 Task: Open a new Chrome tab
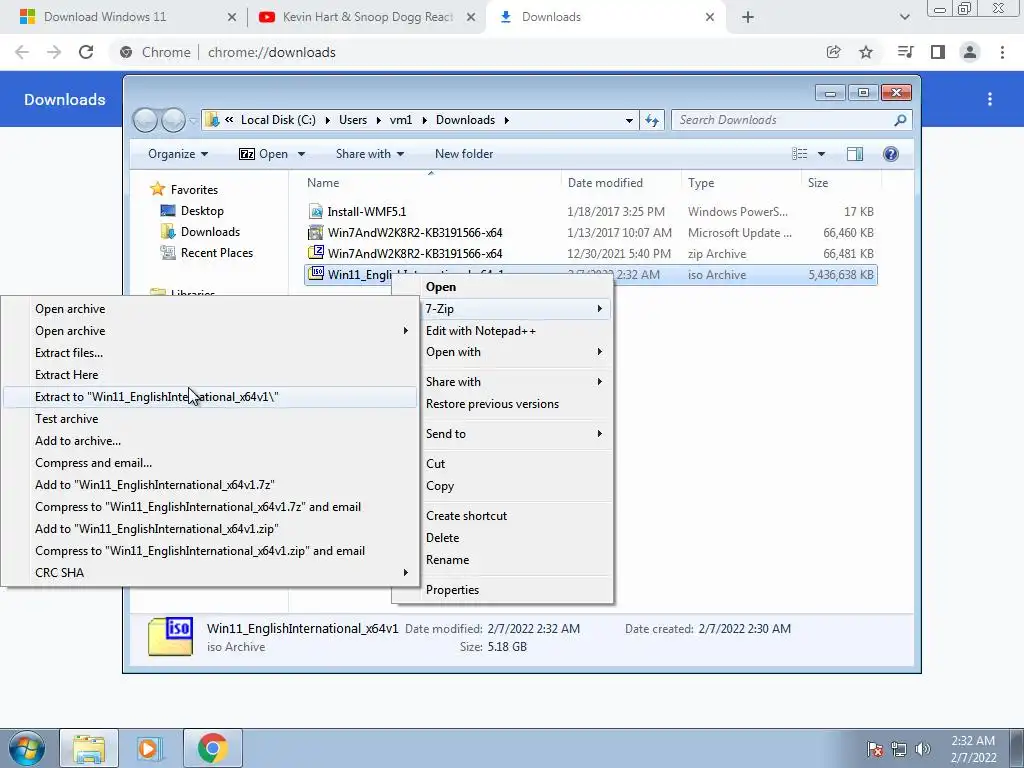748,18
